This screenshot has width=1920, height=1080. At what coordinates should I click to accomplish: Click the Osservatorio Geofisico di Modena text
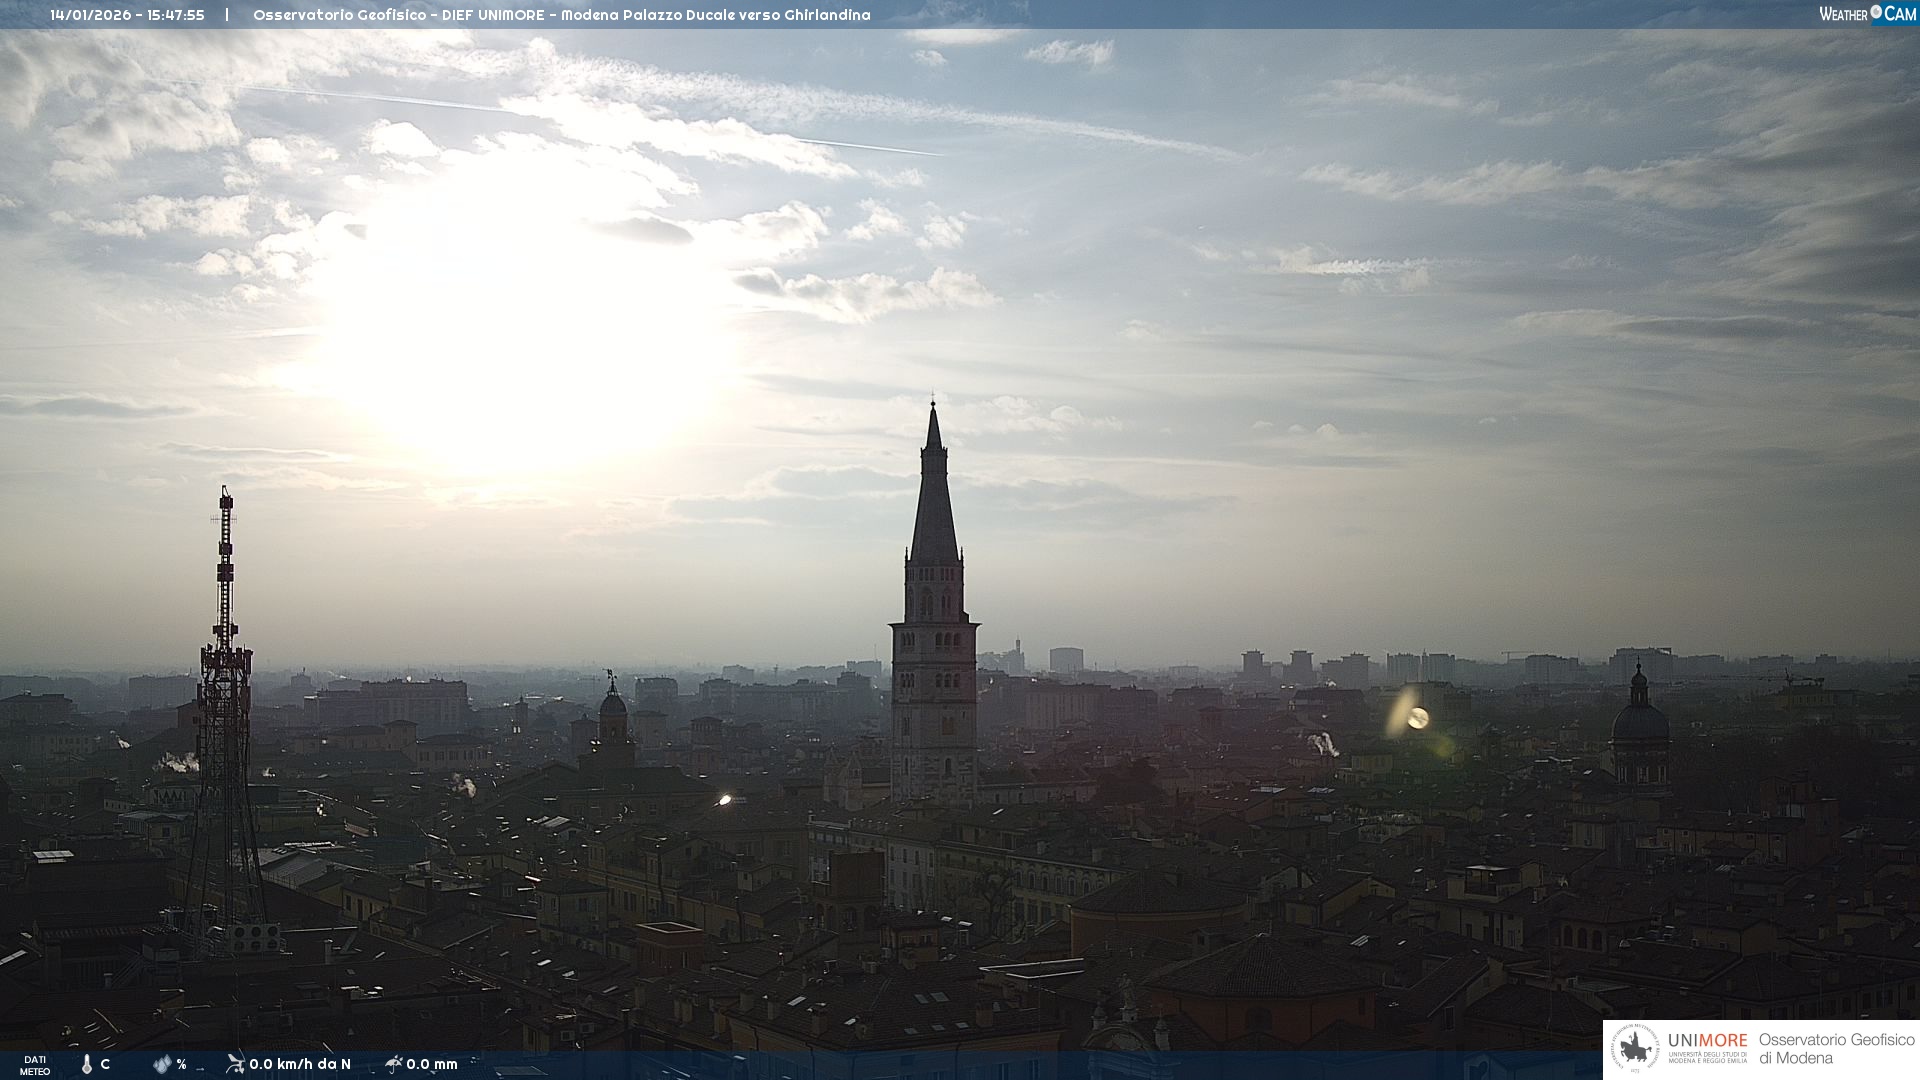coord(1836,1048)
